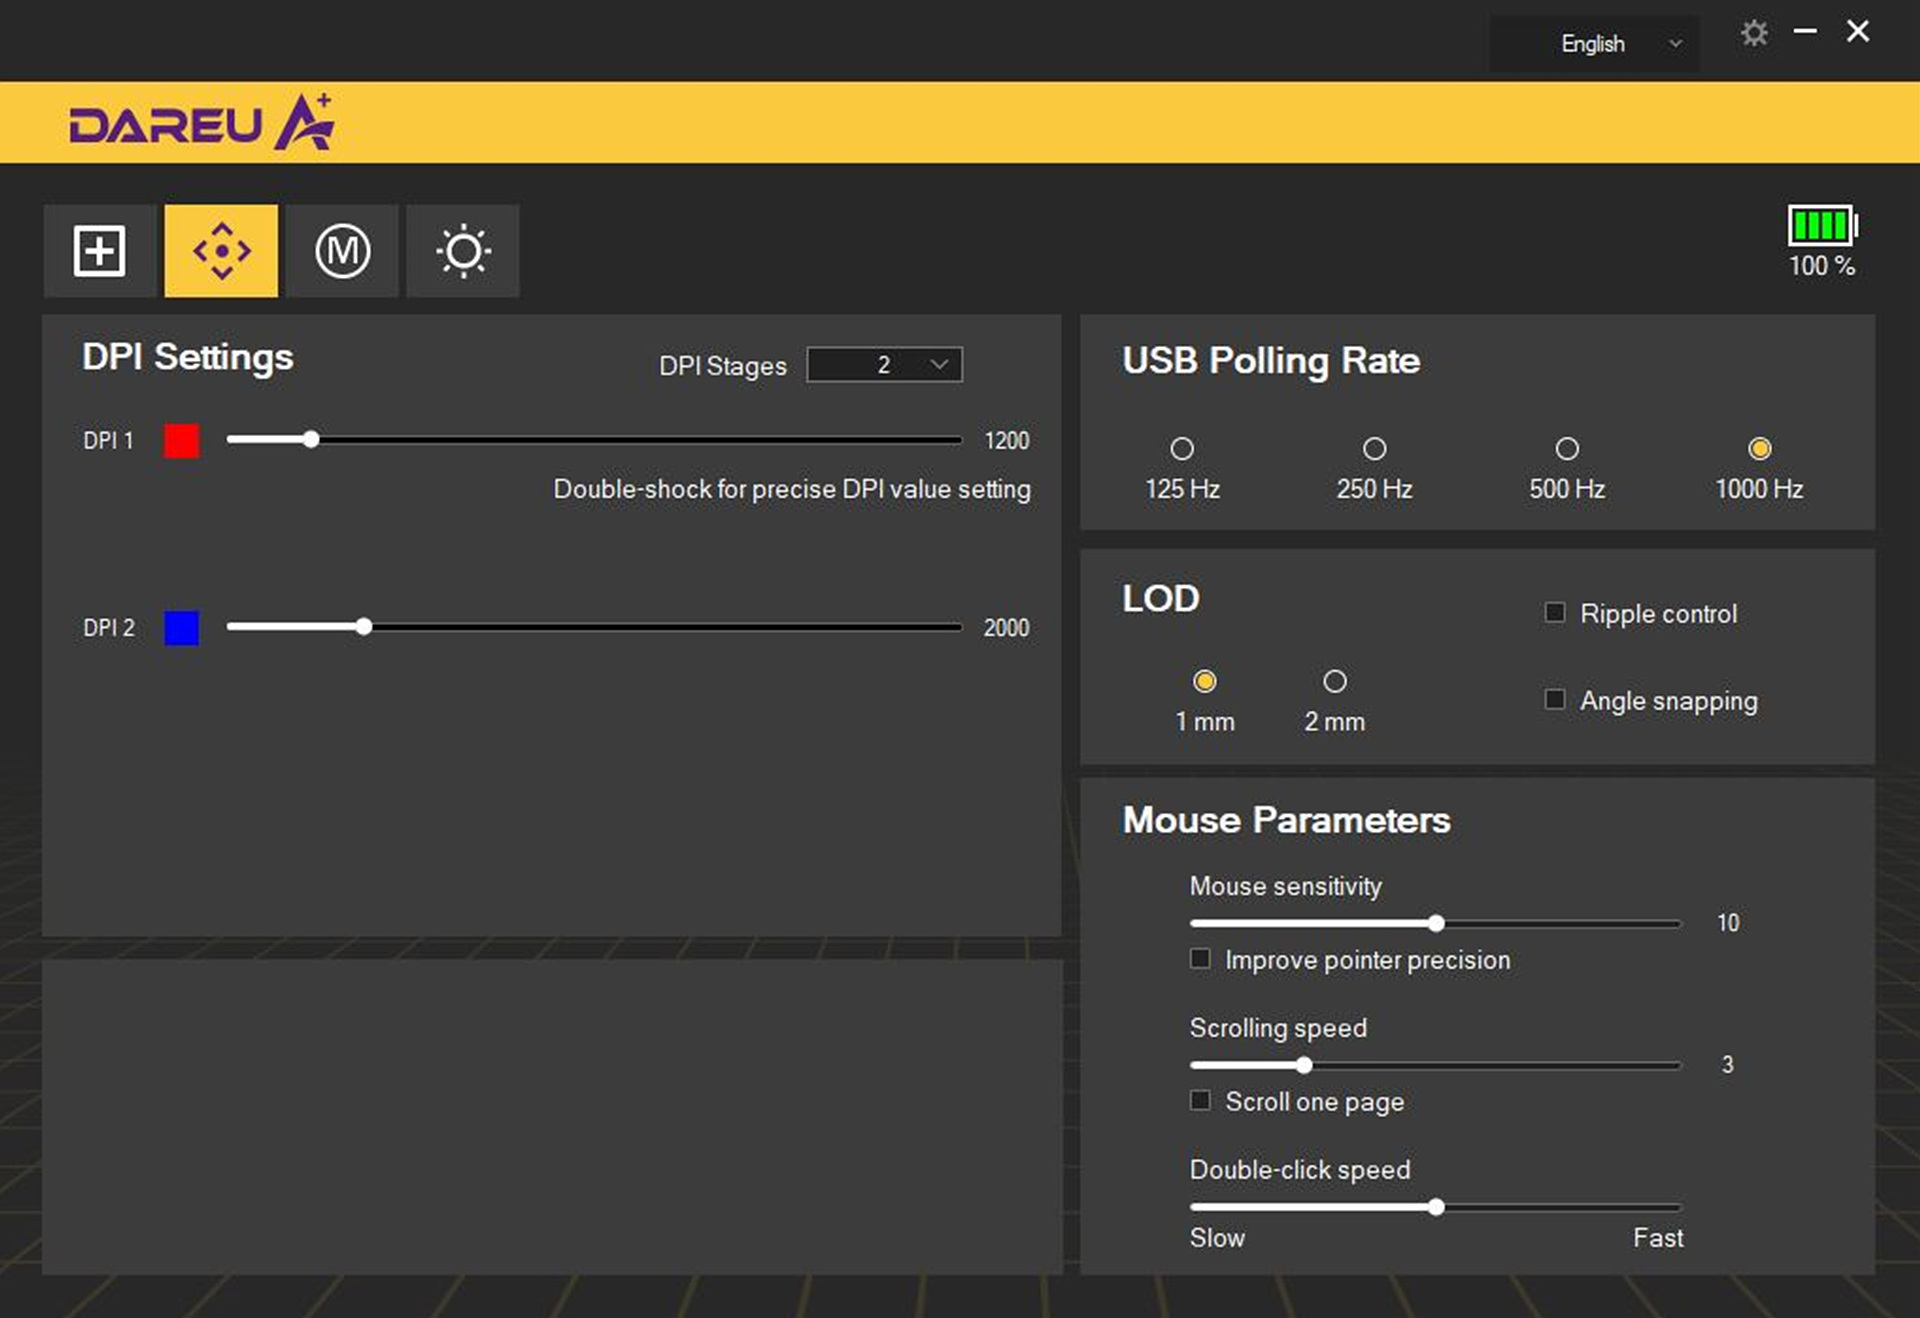Open the lighting sun-icon tab
Viewport: 1920px width, 1318px height.
[463, 250]
